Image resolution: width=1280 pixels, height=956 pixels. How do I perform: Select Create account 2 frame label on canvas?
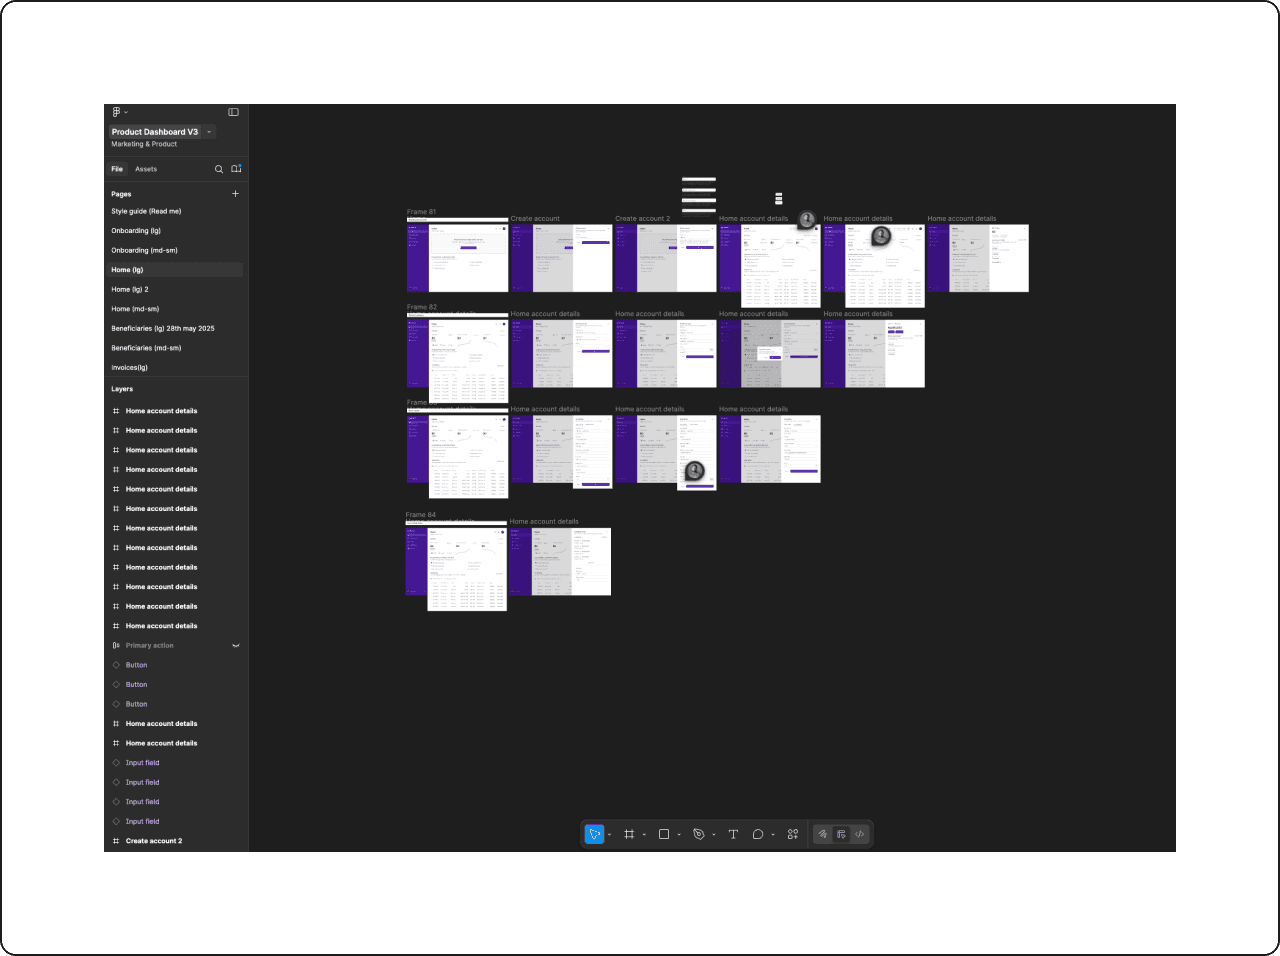[643, 219]
